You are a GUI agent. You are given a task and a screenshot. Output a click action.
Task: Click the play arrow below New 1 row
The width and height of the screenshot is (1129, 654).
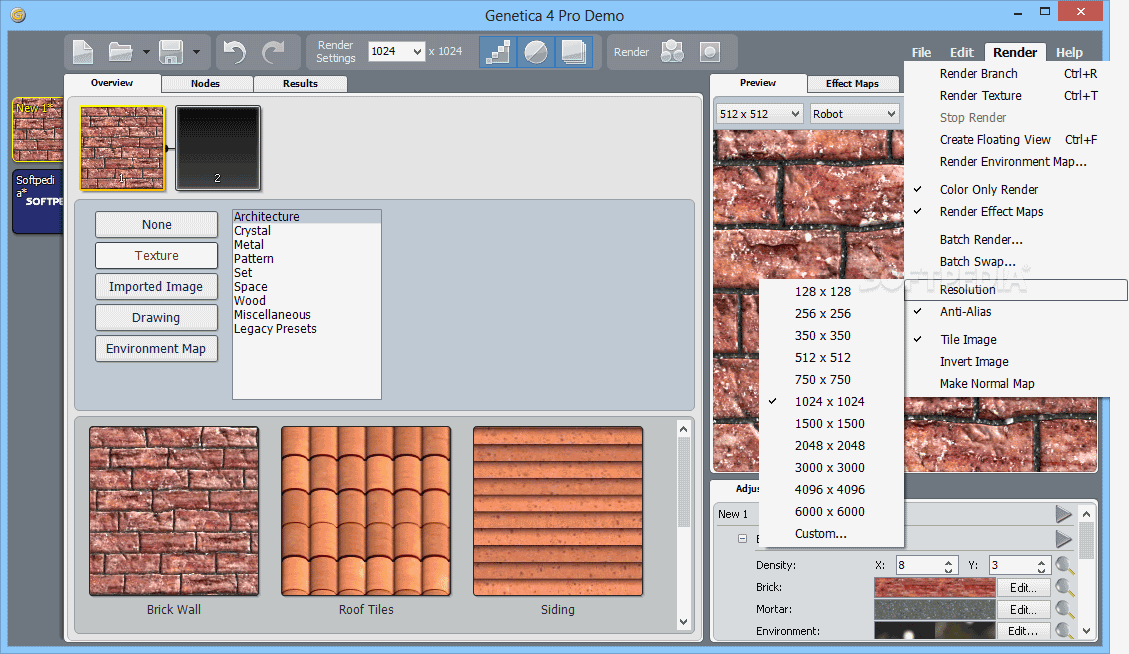coord(1063,539)
